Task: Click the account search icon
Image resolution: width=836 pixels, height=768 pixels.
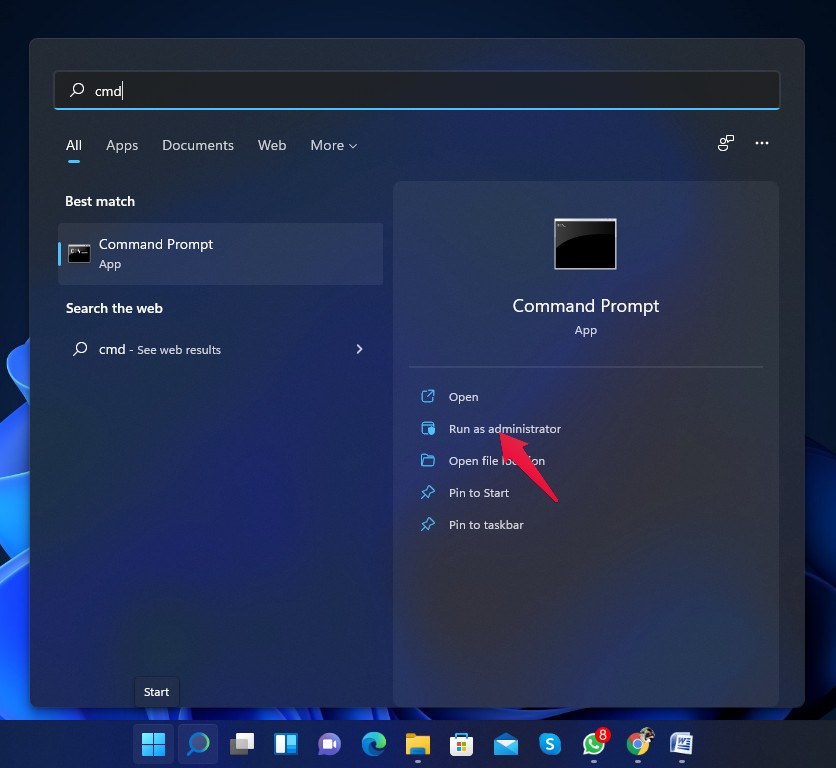Action: tap(724, 143)
